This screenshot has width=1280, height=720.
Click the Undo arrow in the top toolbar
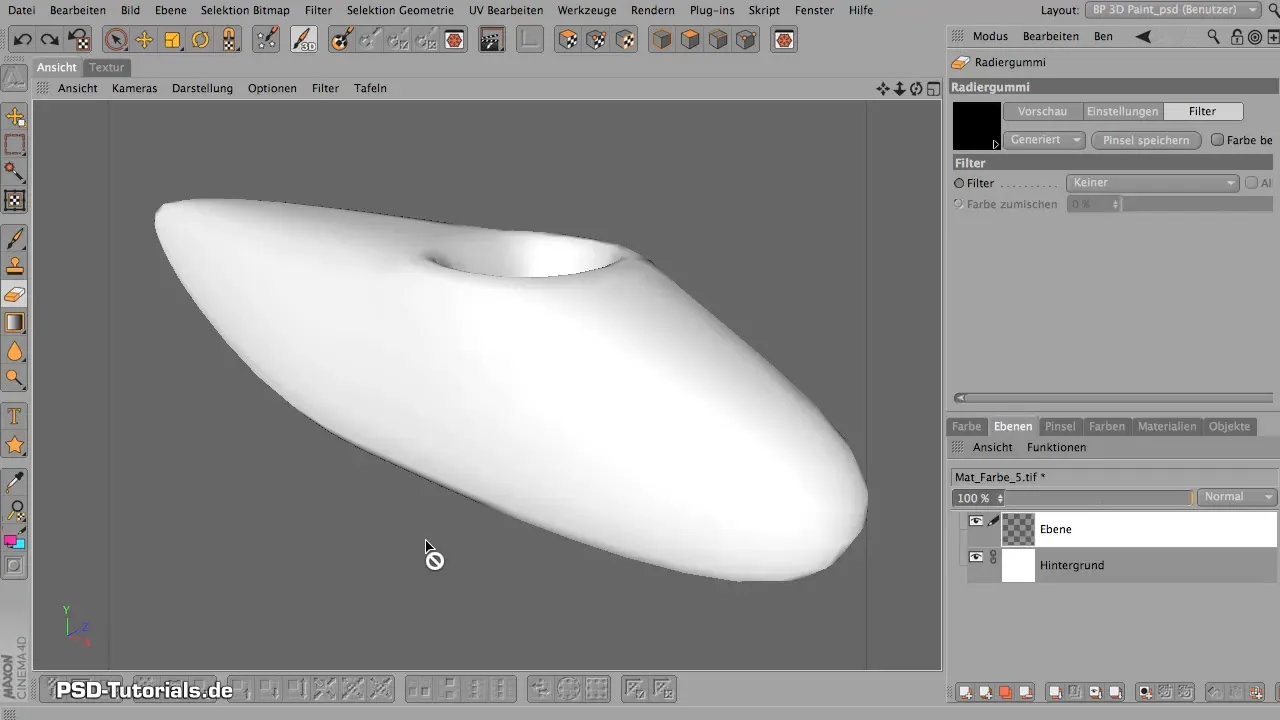22,40
